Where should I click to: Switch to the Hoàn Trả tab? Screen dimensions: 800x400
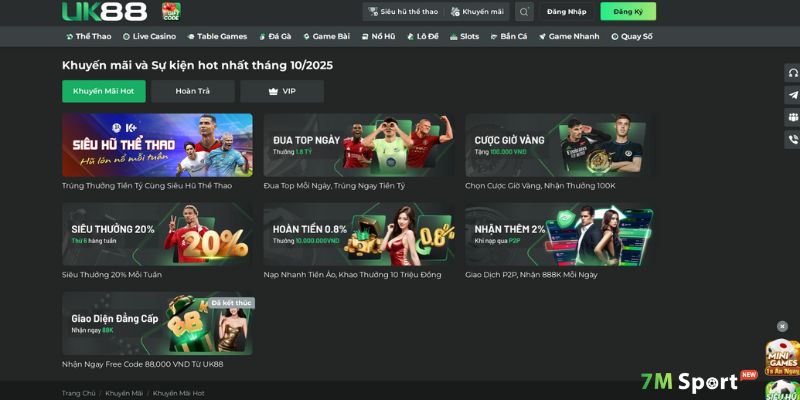(193, 91)
